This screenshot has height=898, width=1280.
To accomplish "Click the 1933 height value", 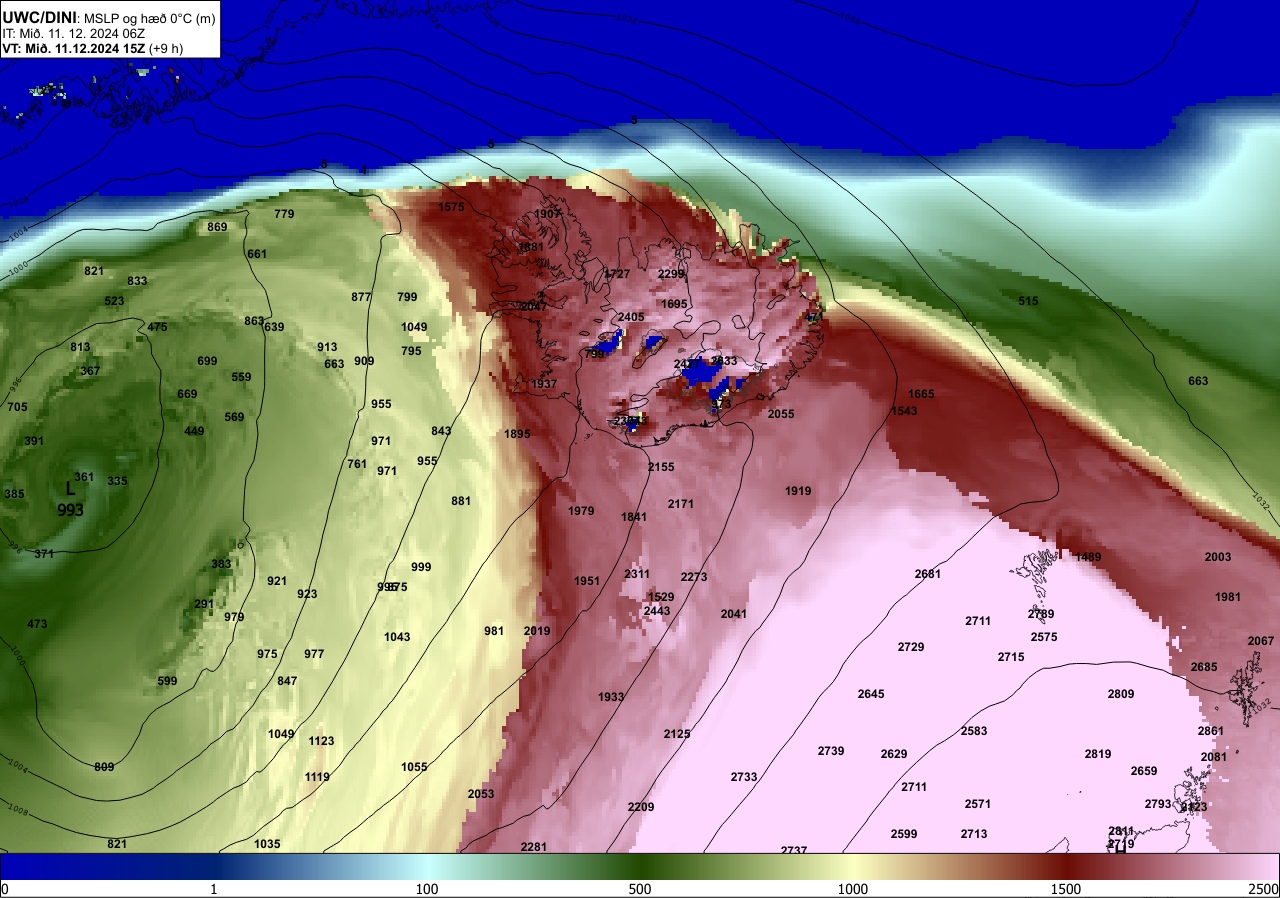I will pos(611,697).
